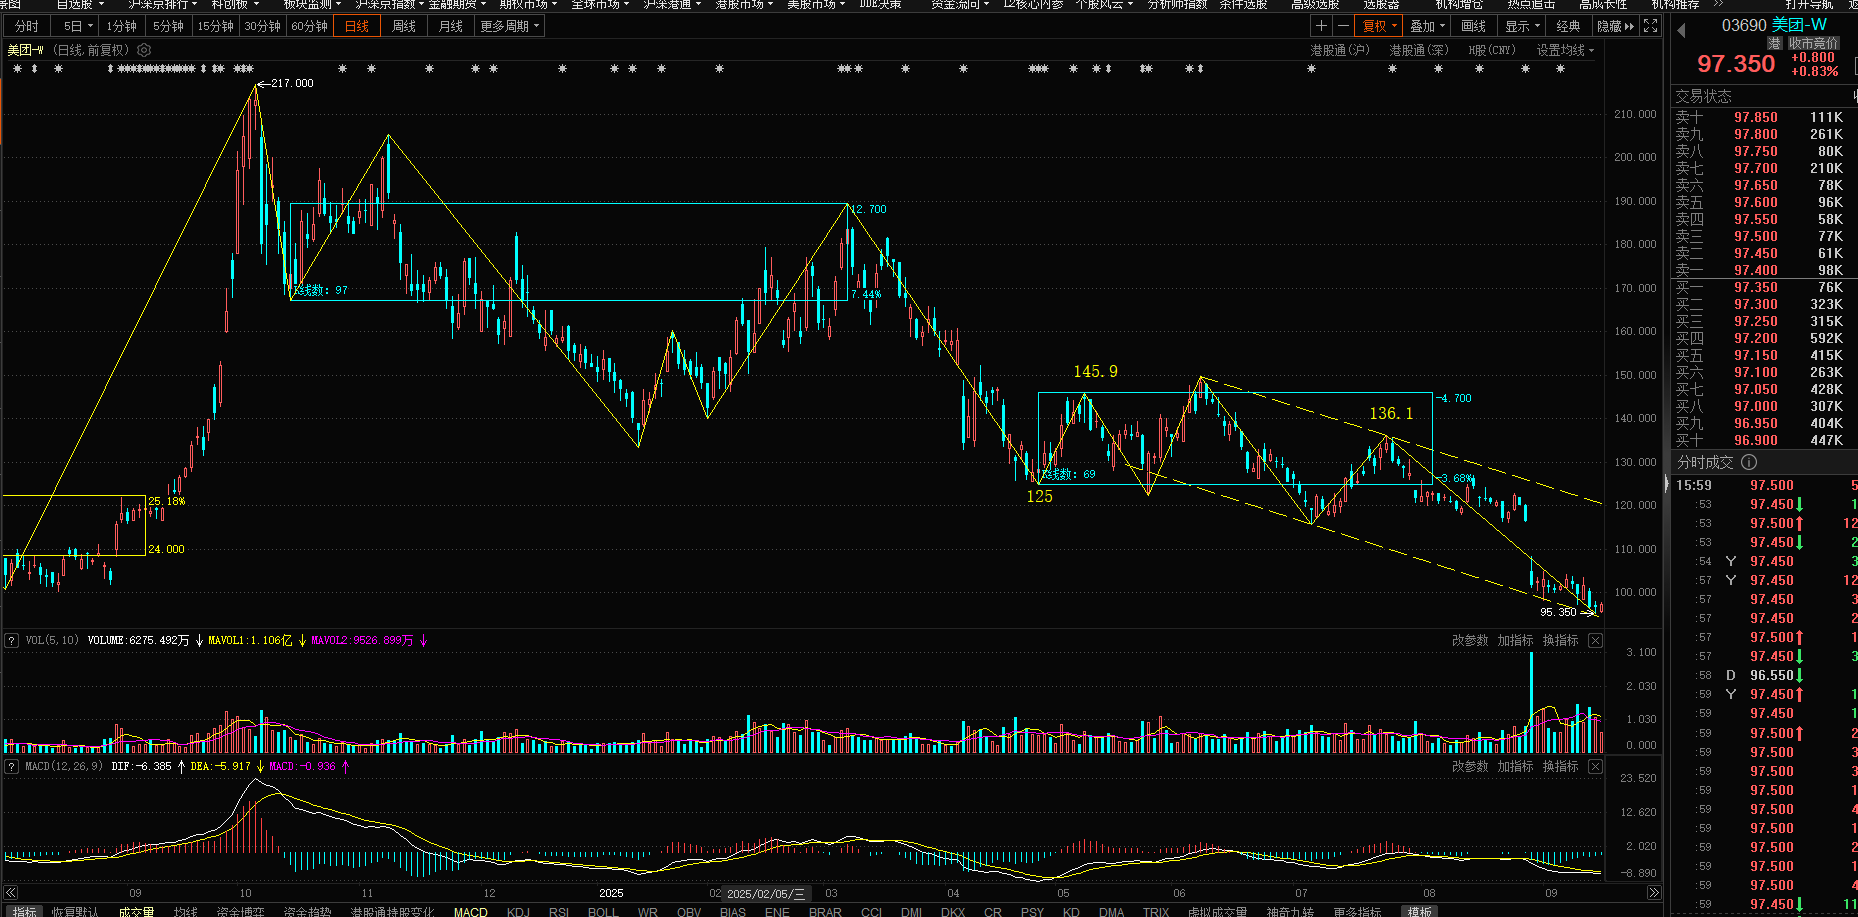Close the MACD indicator panel
The width and height of the screenshot is (1858, 917).
click(x=1595, y=766)
